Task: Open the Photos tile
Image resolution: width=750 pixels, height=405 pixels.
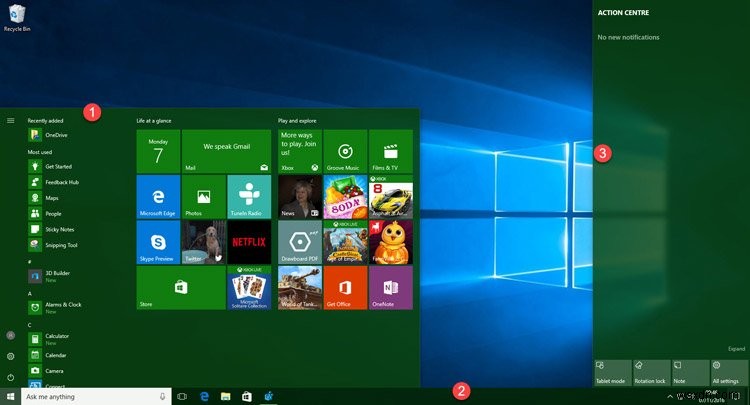Action: [204, 197]
